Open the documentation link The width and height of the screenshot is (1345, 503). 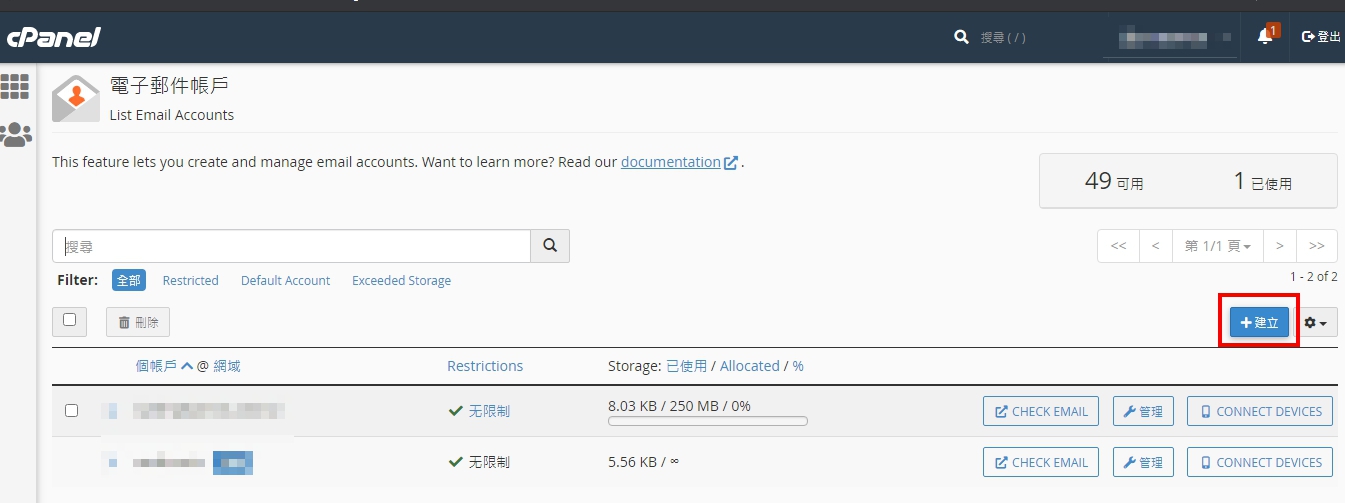pos(670,162)
